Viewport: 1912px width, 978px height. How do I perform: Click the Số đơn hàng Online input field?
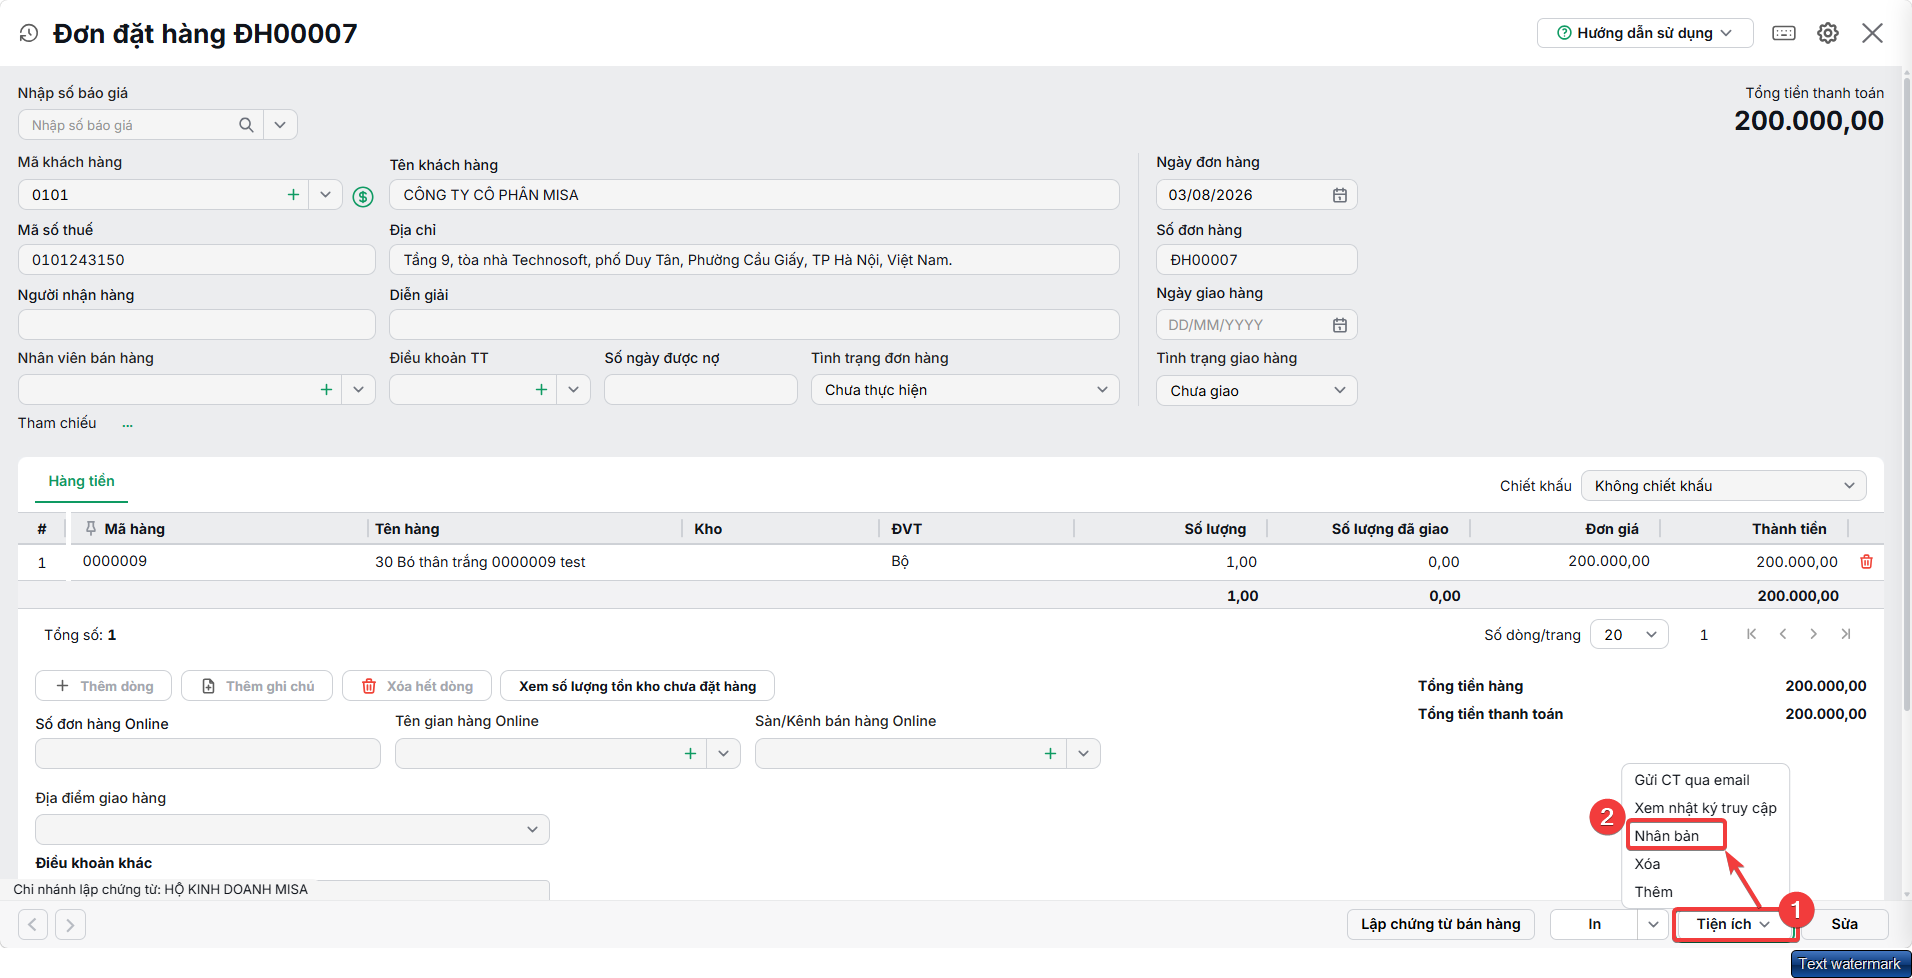[x=208, y=754]
